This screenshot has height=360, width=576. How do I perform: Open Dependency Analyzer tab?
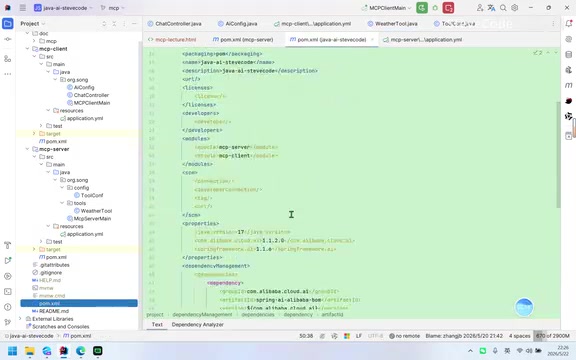coord(198,325)
